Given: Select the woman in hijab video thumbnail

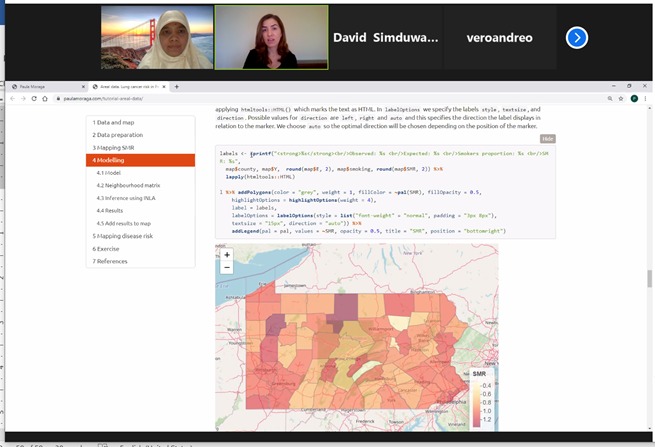Looking at the screenshot, I should coord(157,37).
